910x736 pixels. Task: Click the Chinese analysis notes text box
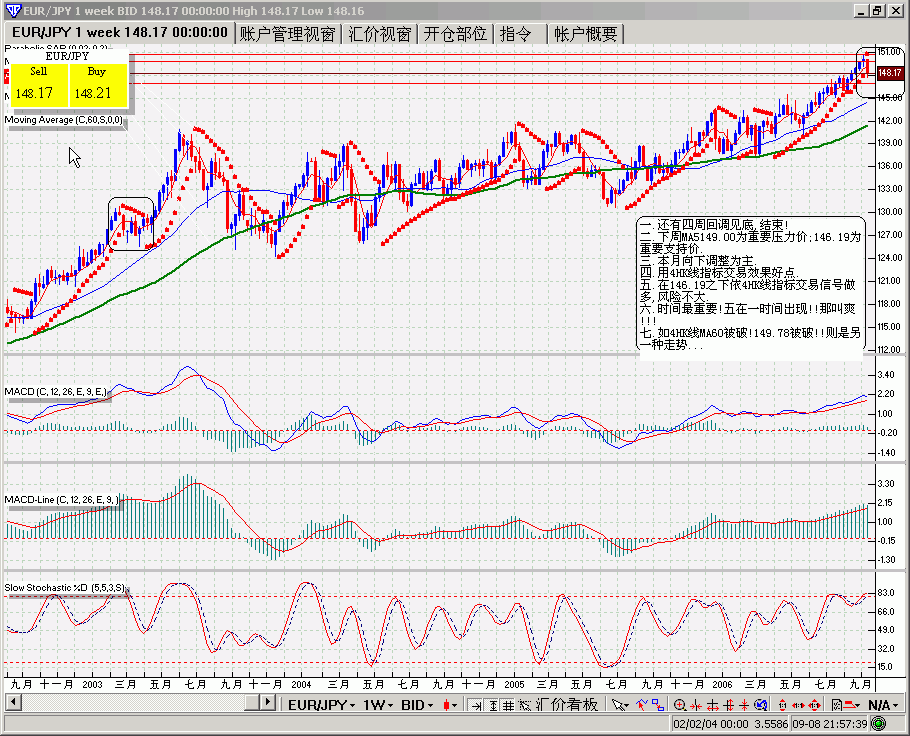[750, 284]
